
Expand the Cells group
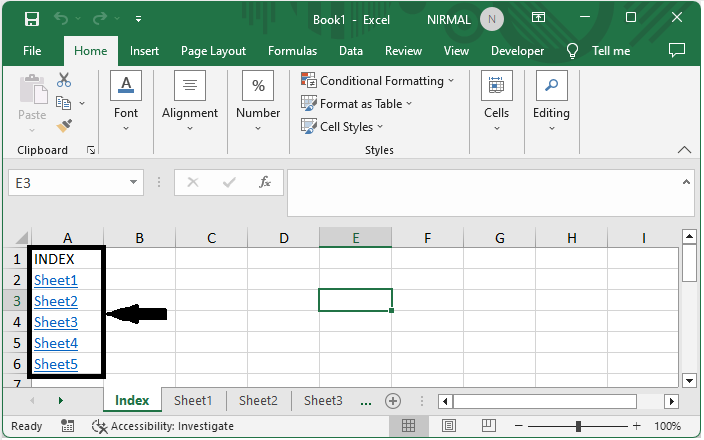(497, 102)
